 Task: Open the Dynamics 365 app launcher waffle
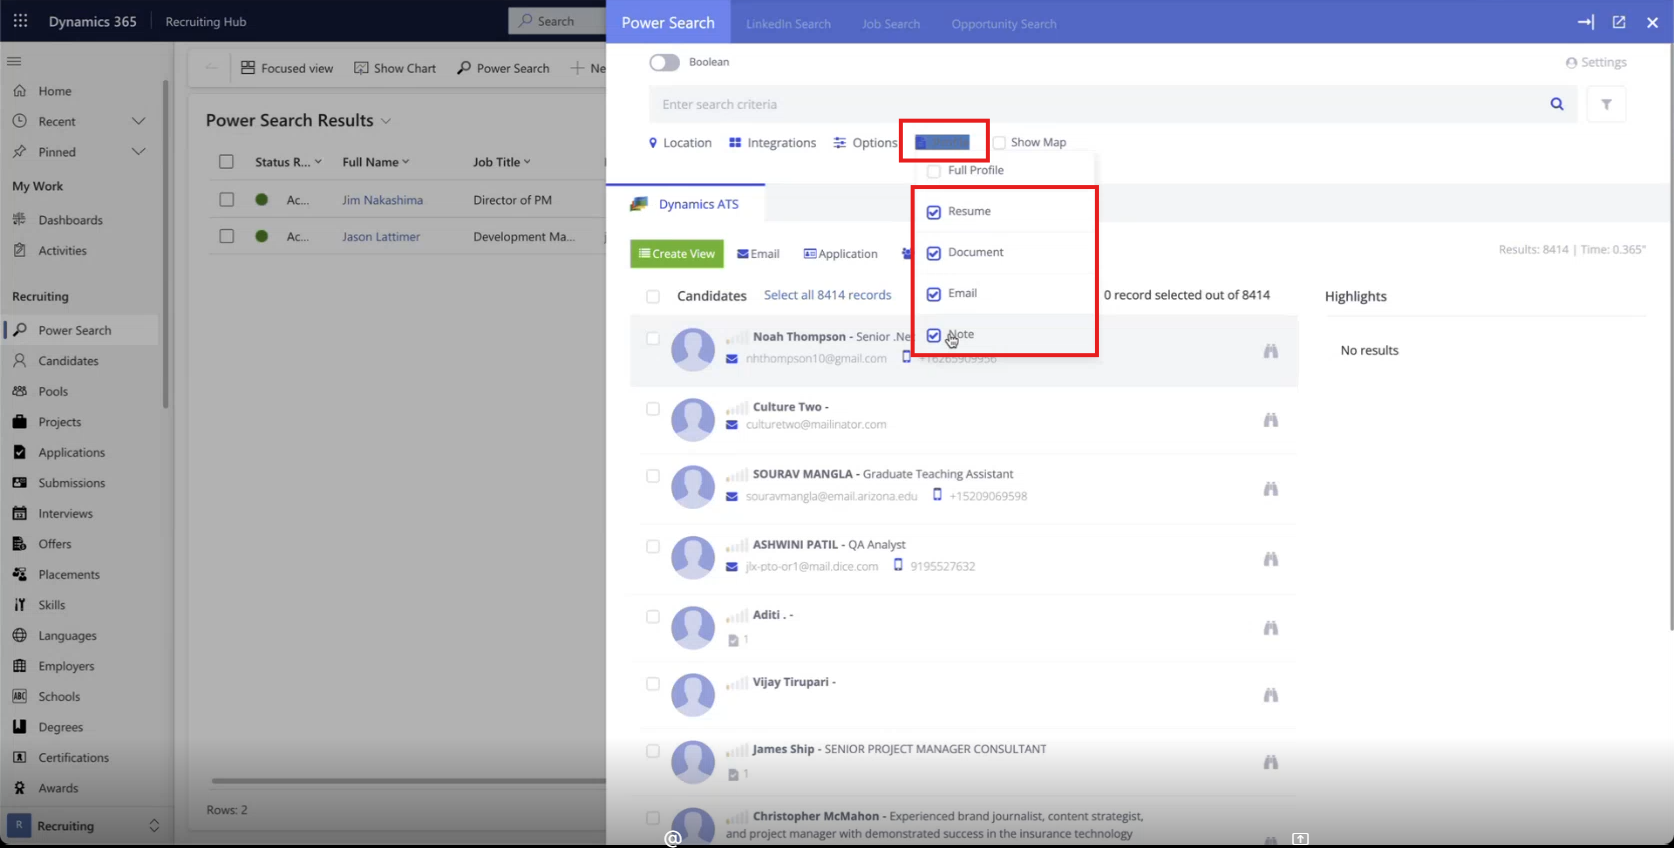(20, 21)
